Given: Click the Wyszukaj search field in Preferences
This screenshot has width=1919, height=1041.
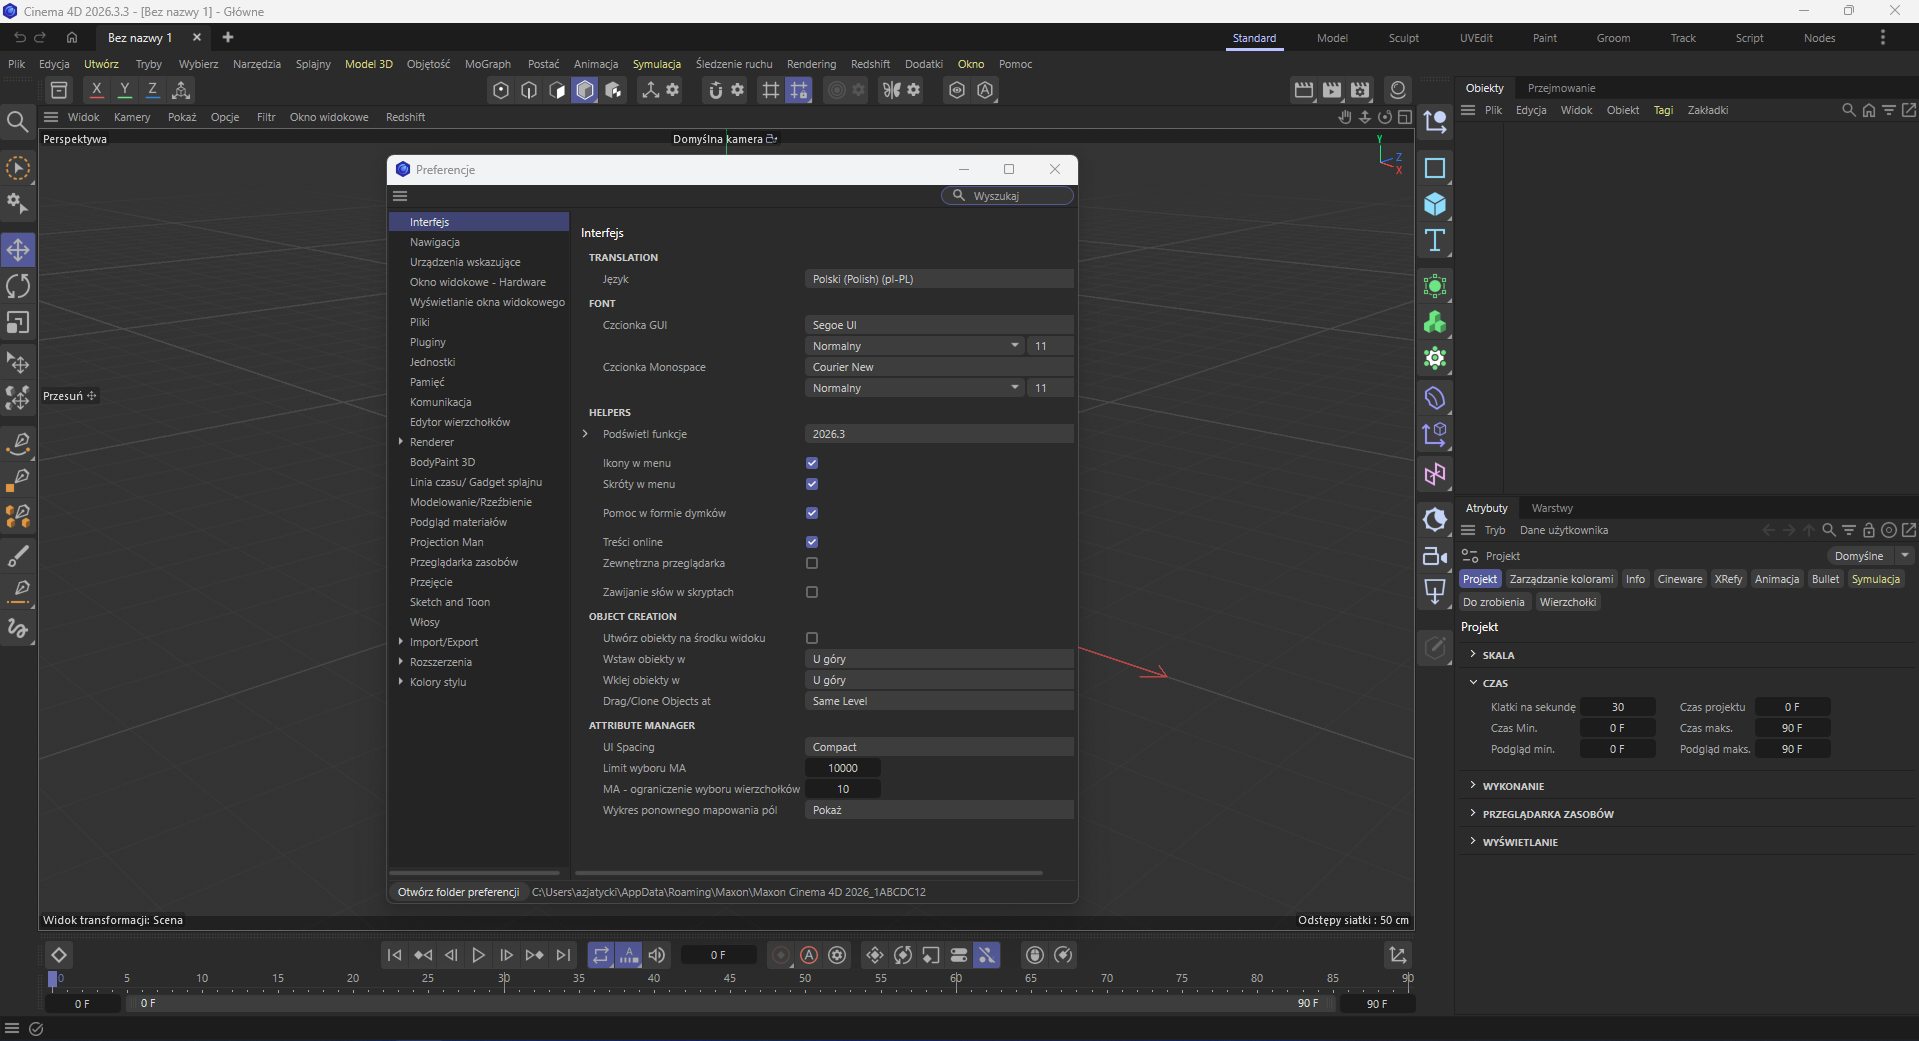Looking at the screenshot, I should (x=1008, y=196).
